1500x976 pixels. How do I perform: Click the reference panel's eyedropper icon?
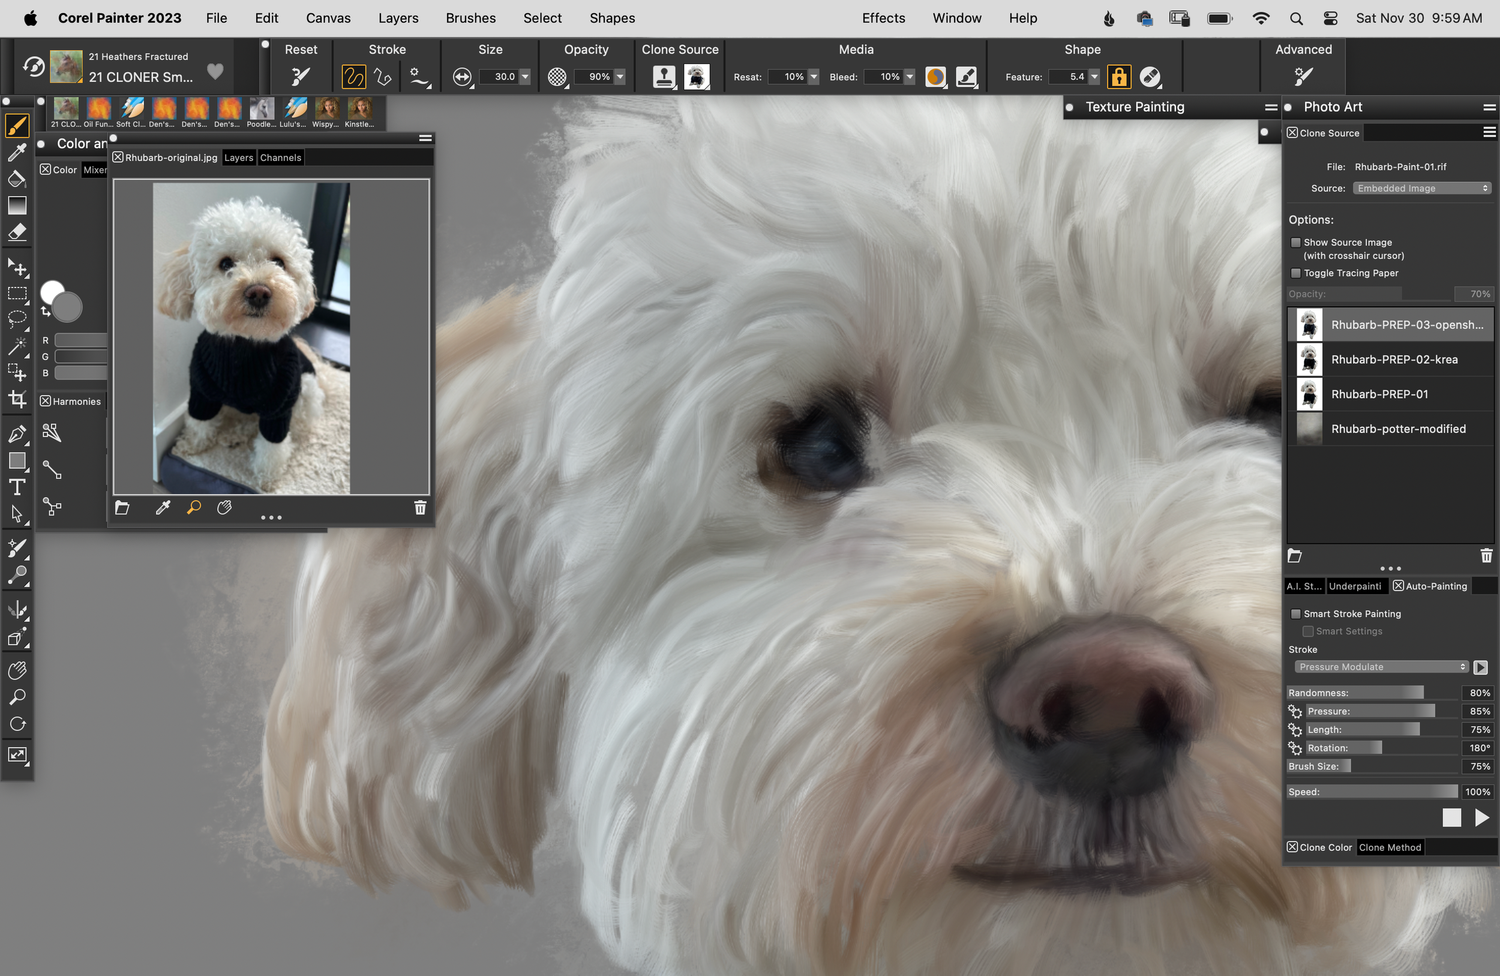[x=163, y=508]
